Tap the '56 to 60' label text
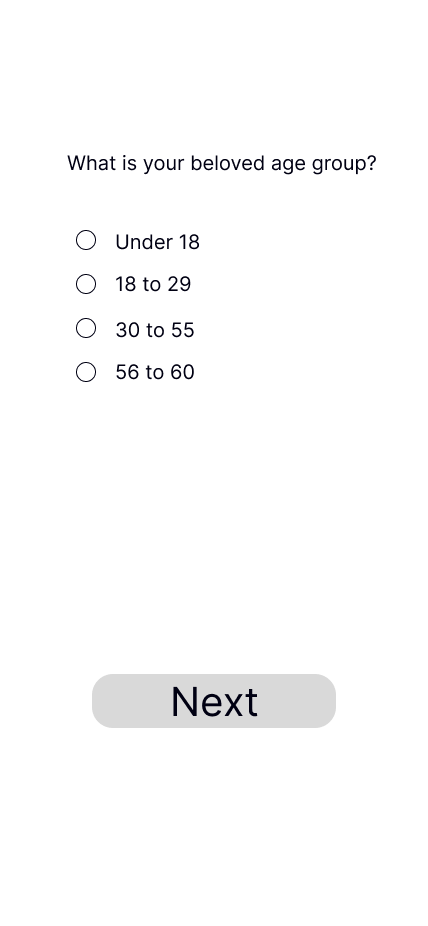 [x=155, y=372]
